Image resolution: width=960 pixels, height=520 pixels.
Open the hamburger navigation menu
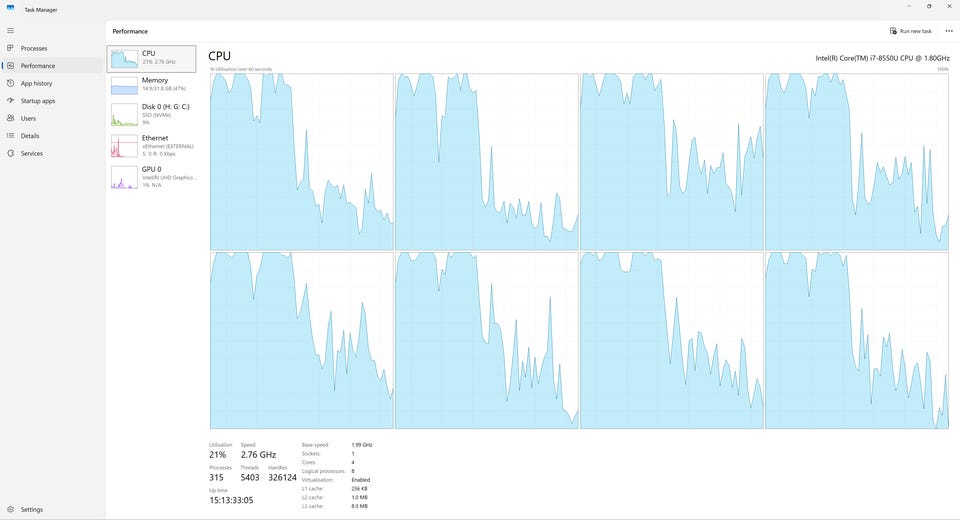coord(10,31)
